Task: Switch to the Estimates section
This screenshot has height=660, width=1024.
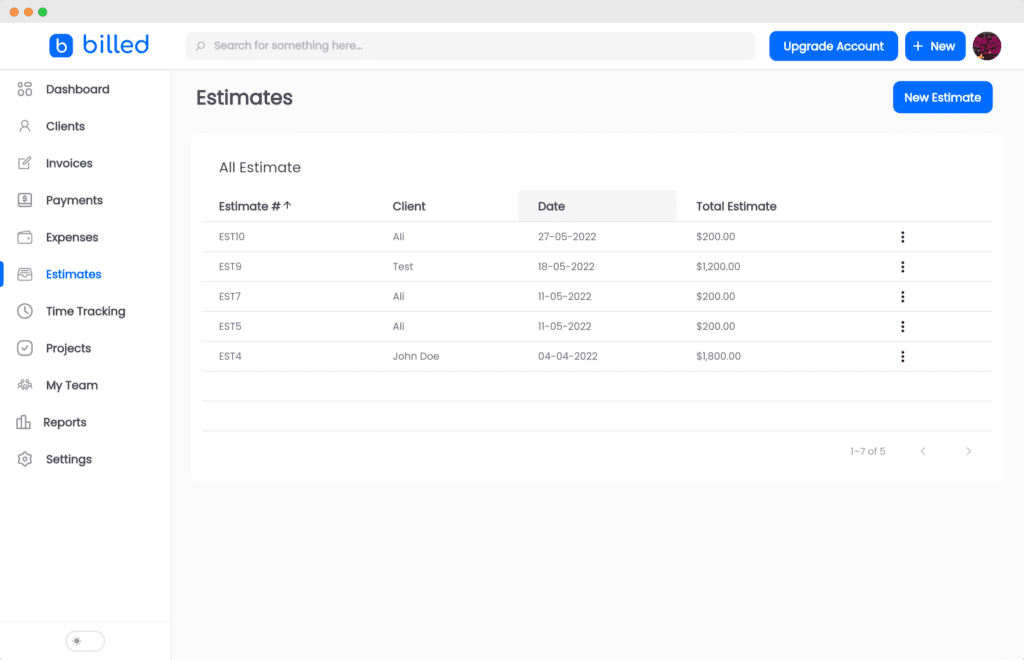Action: coord(74,274)
